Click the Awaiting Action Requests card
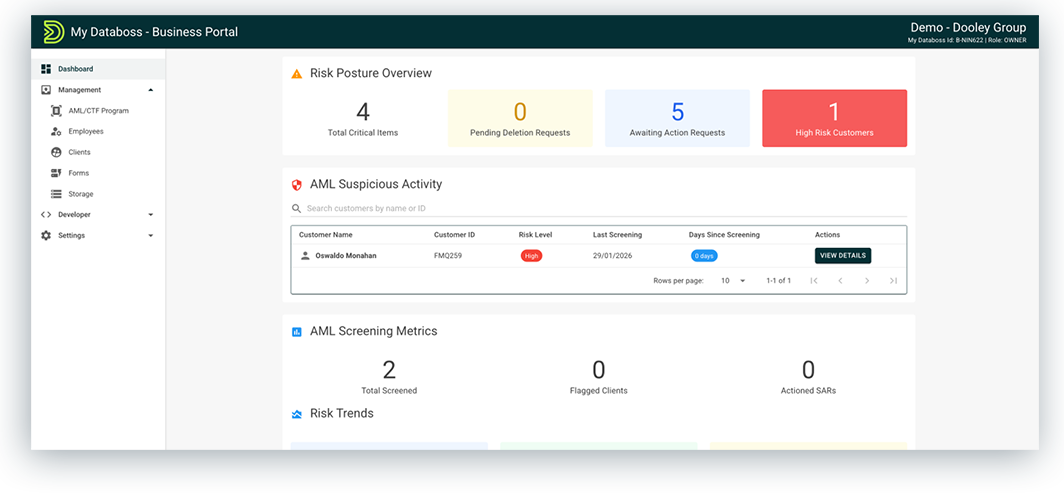Screen dimensions: 1064x498 [677, 118]
